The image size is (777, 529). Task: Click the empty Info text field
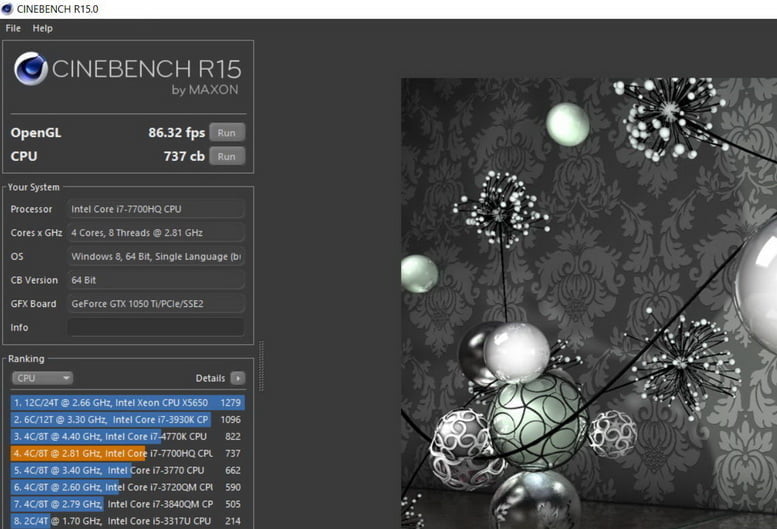click(x=155, y=327)
